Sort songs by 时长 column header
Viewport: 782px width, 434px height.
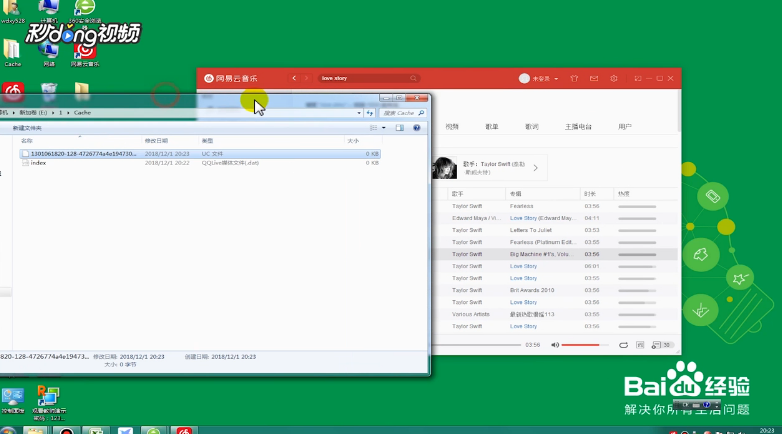pos(595,194)
